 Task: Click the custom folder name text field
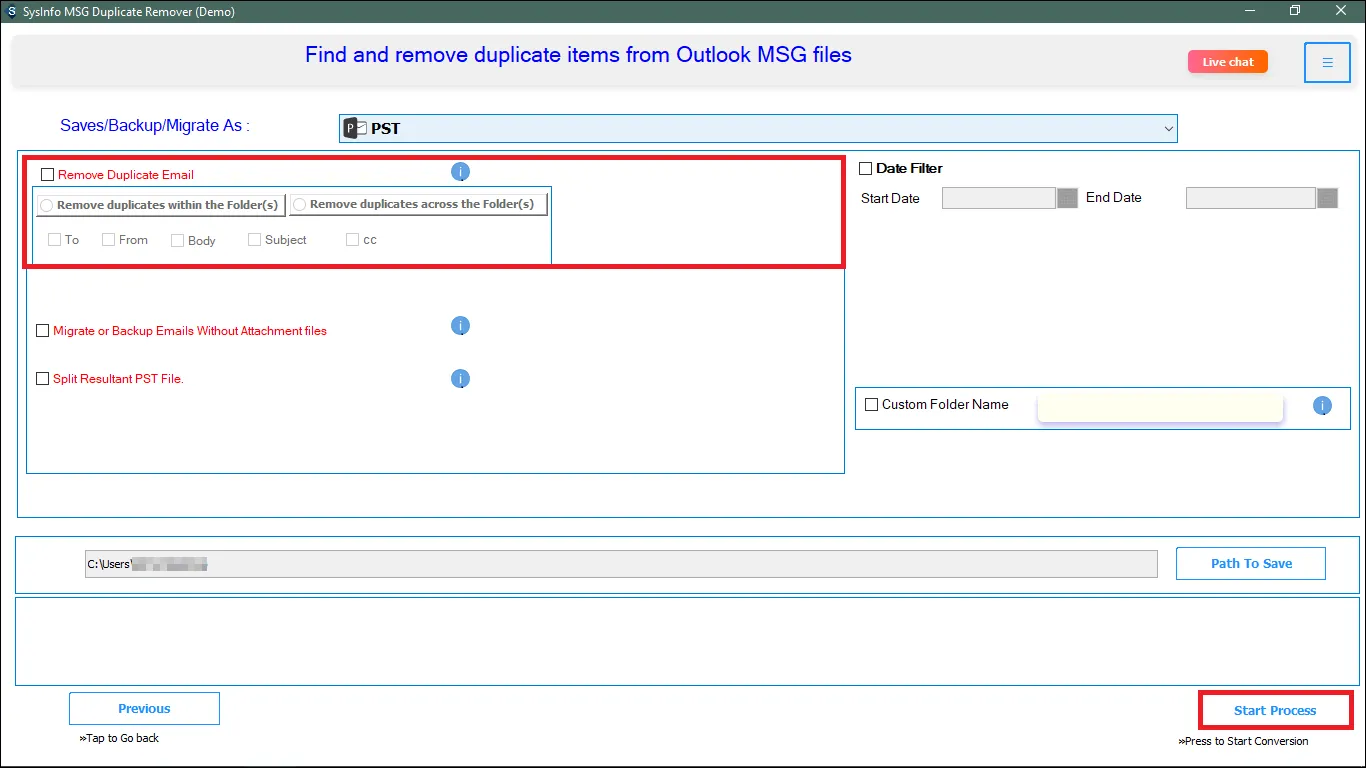(x=1160, y=408)
